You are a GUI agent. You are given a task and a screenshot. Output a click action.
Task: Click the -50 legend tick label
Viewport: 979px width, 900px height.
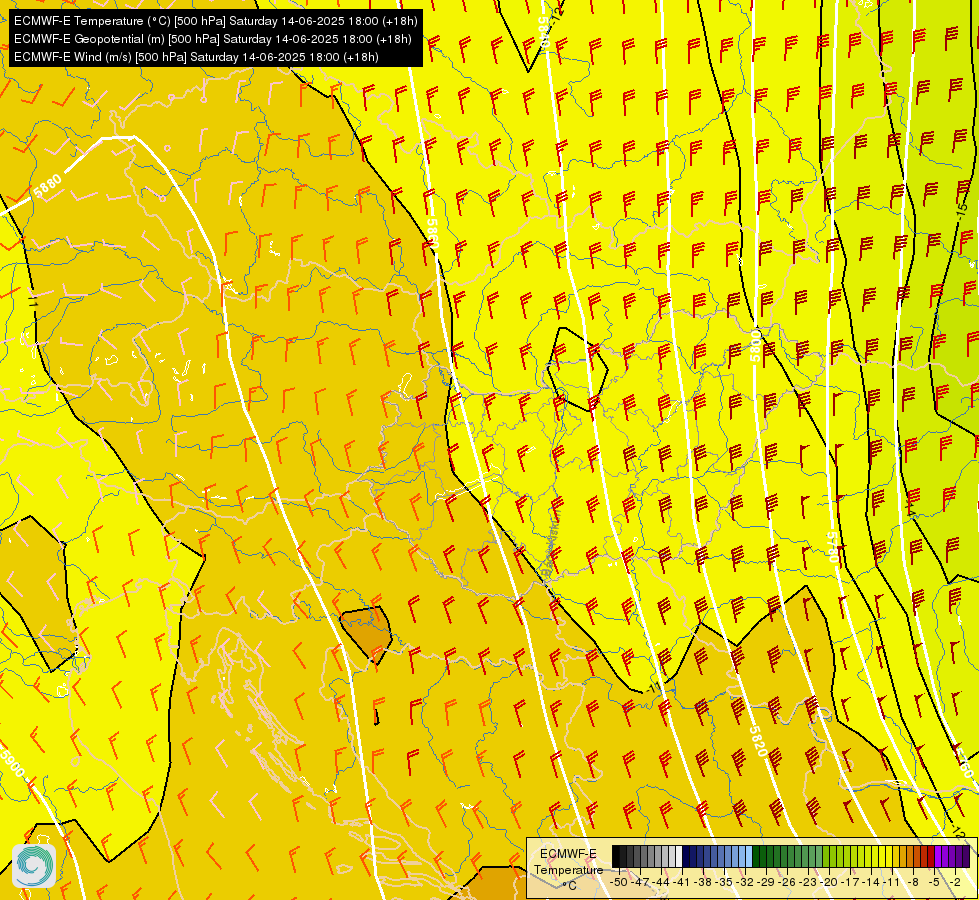[619, 882]
